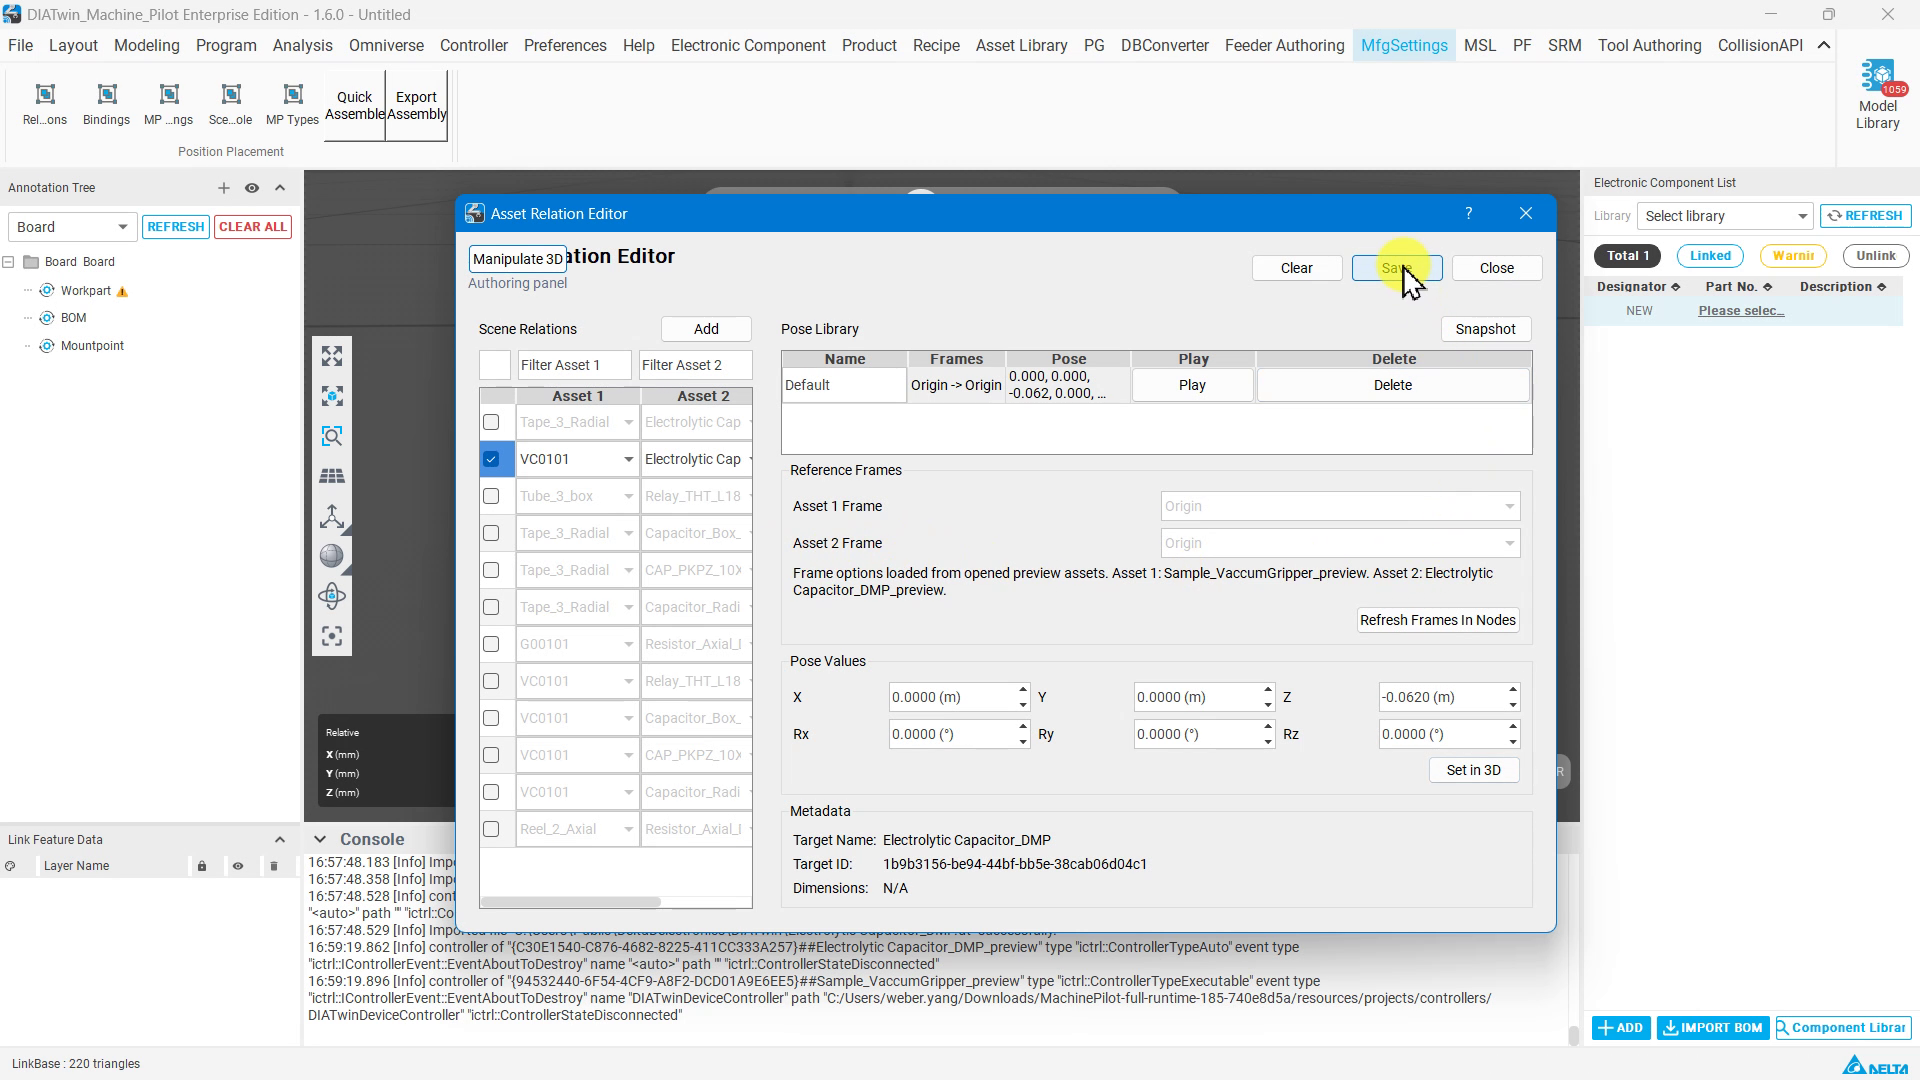1920x1080 pixels.
Task: Open the Board dropdown in the Annotation Tree
Action: click(x=71, y=227)
